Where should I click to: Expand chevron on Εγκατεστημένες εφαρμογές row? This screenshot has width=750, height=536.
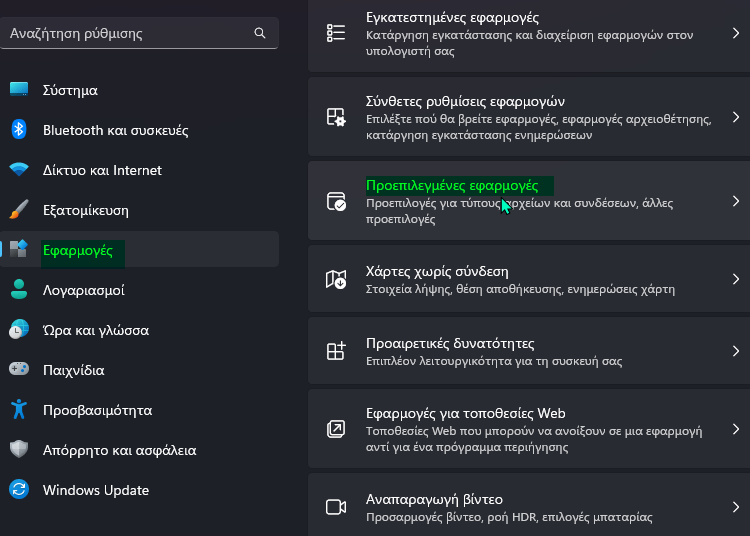(x=736, y=33)
